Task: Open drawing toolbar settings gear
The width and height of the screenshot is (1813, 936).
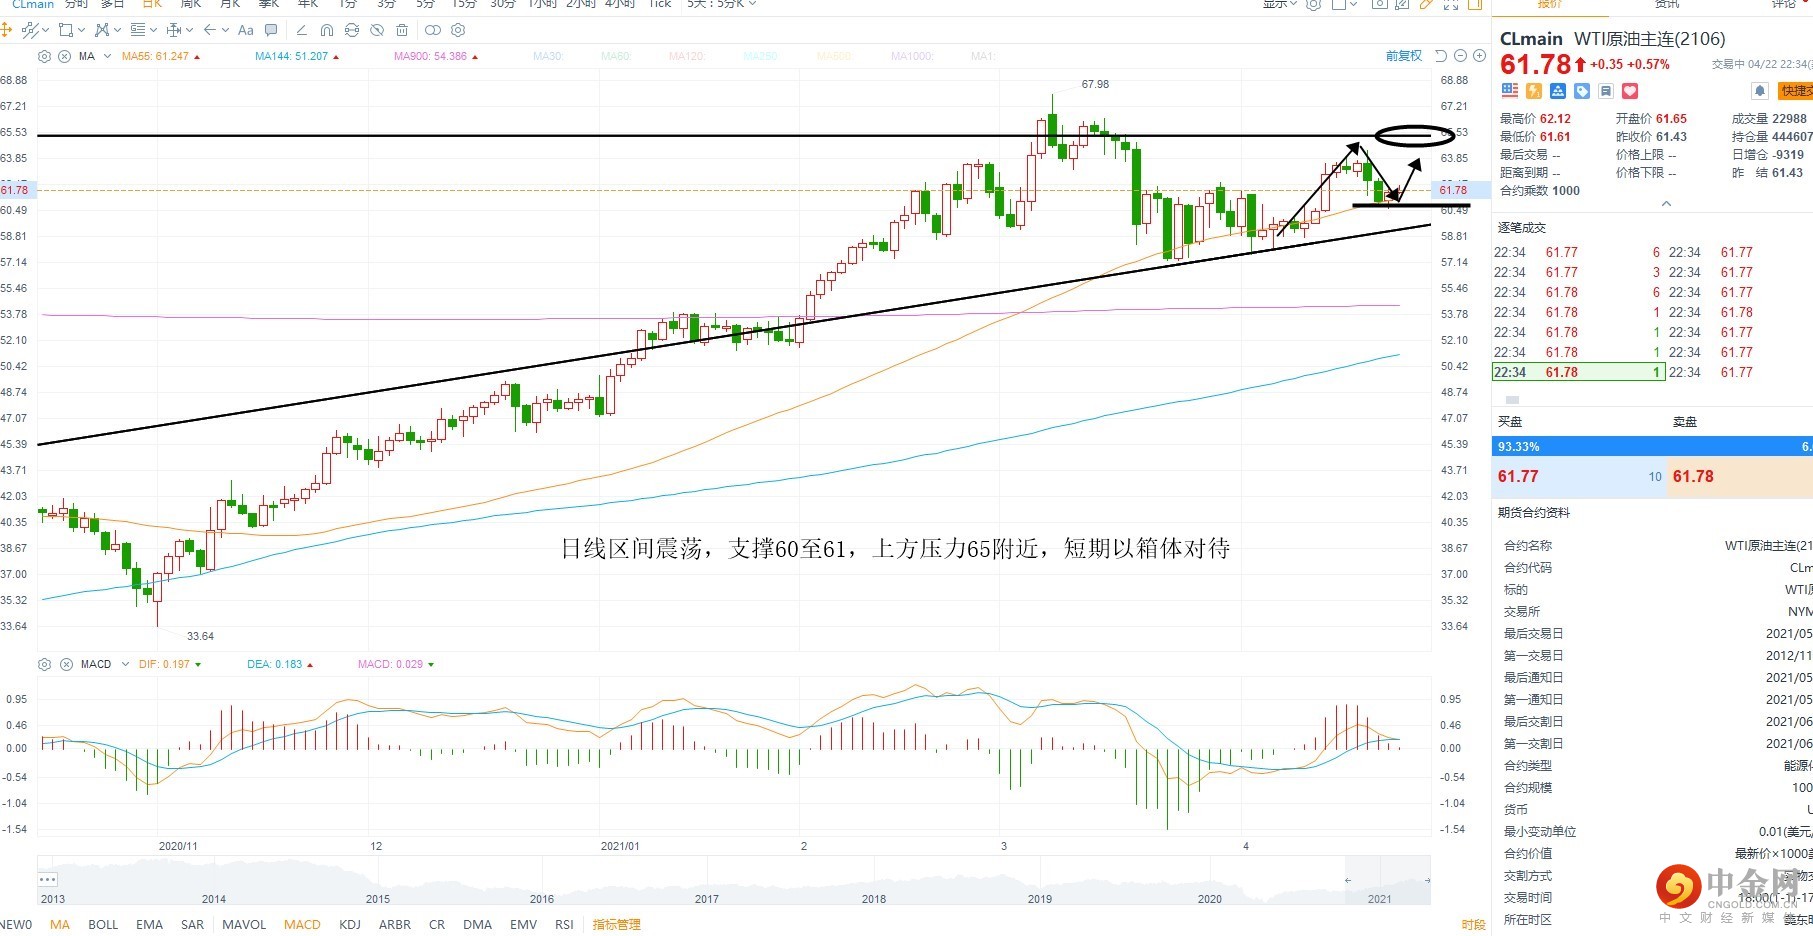Action: pyautogui.click(x=458, y=30)
